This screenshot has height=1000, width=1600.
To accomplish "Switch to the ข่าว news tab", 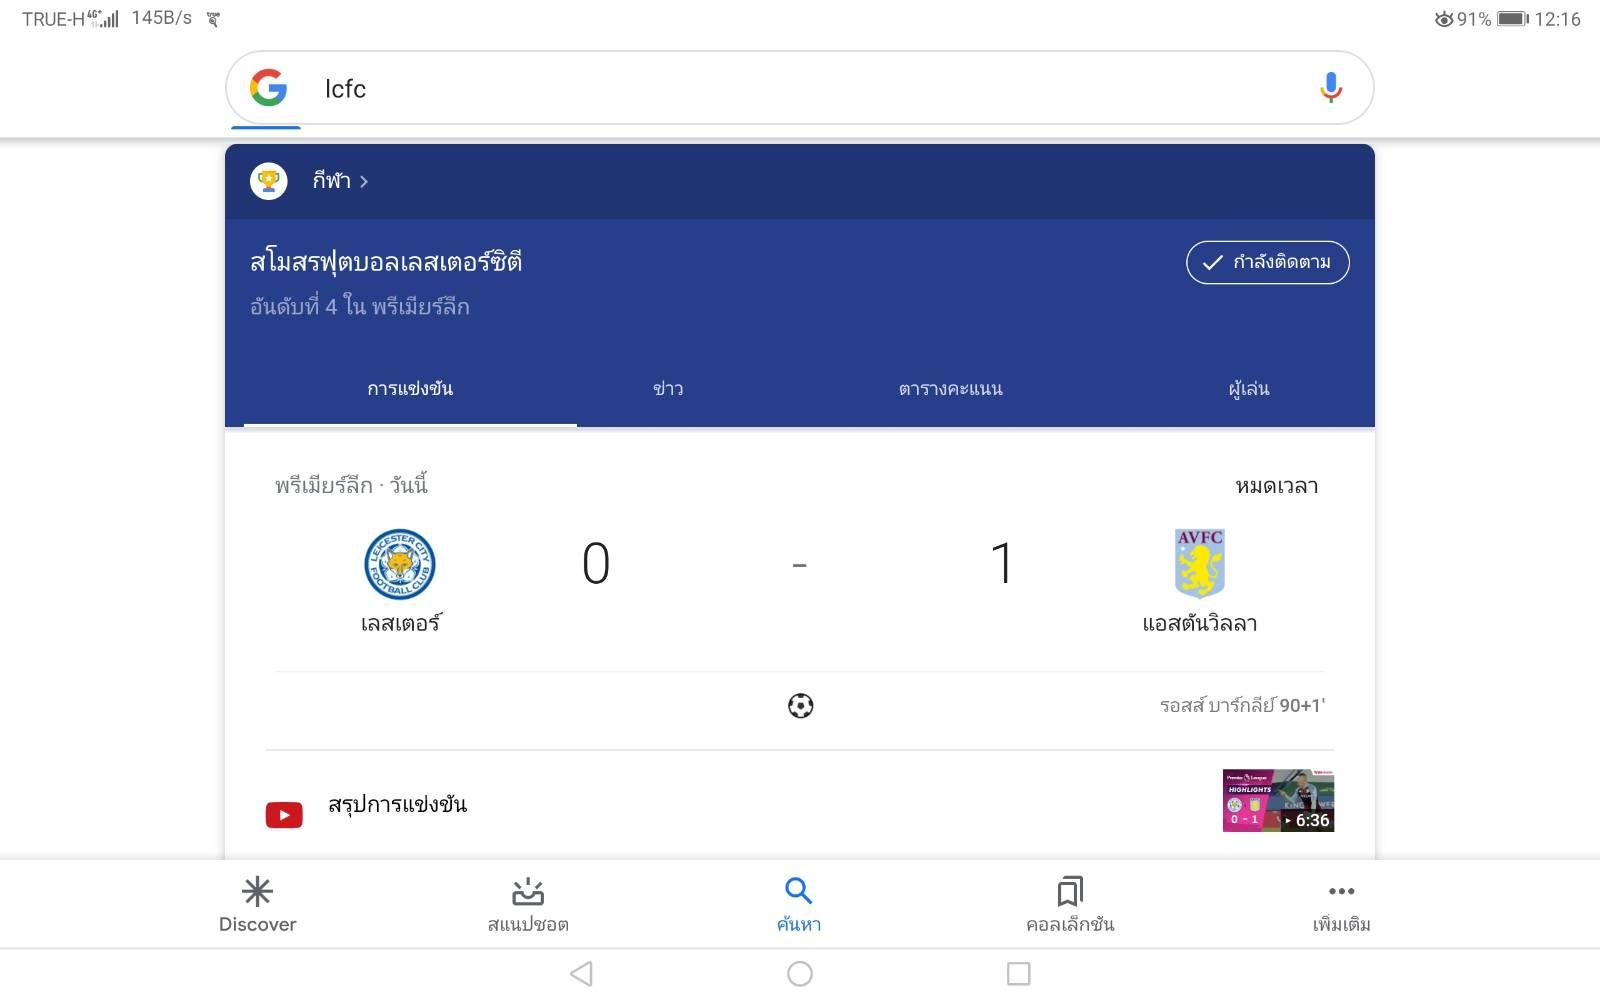I will pos(668,389).
